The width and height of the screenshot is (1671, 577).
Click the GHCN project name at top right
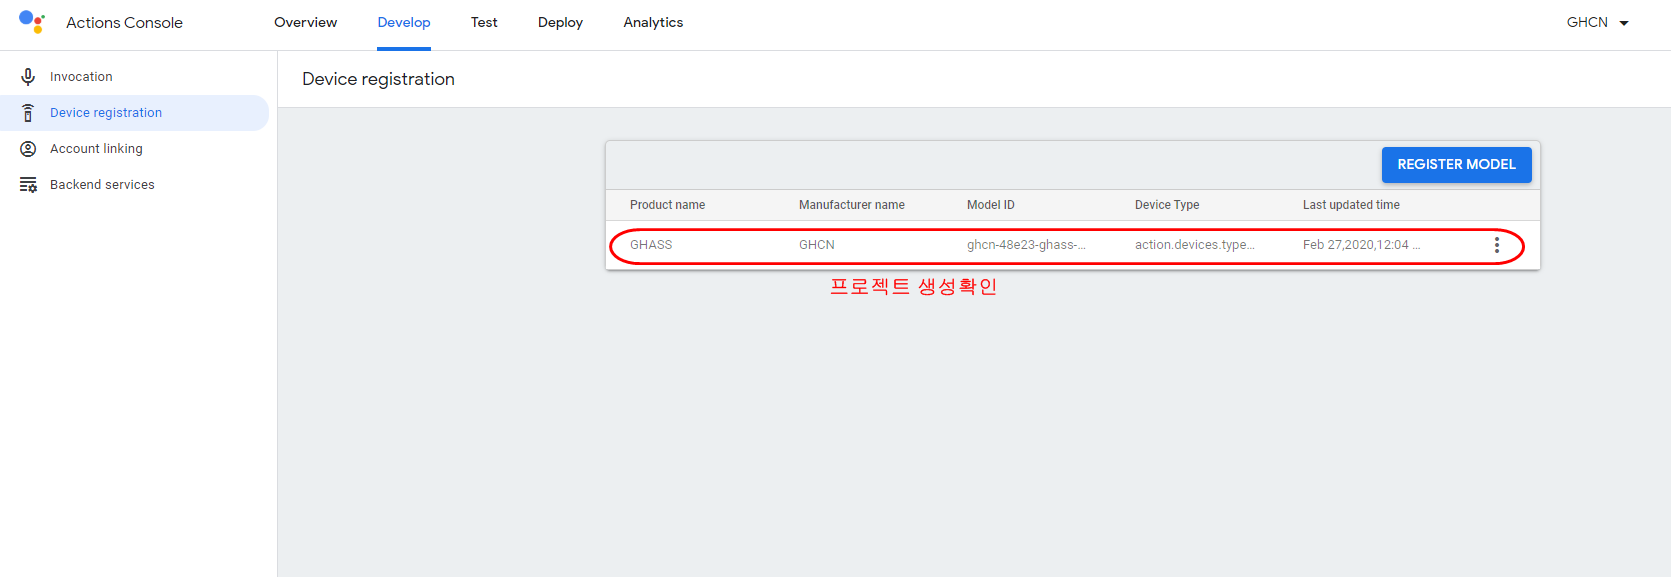pos(1587,23)
